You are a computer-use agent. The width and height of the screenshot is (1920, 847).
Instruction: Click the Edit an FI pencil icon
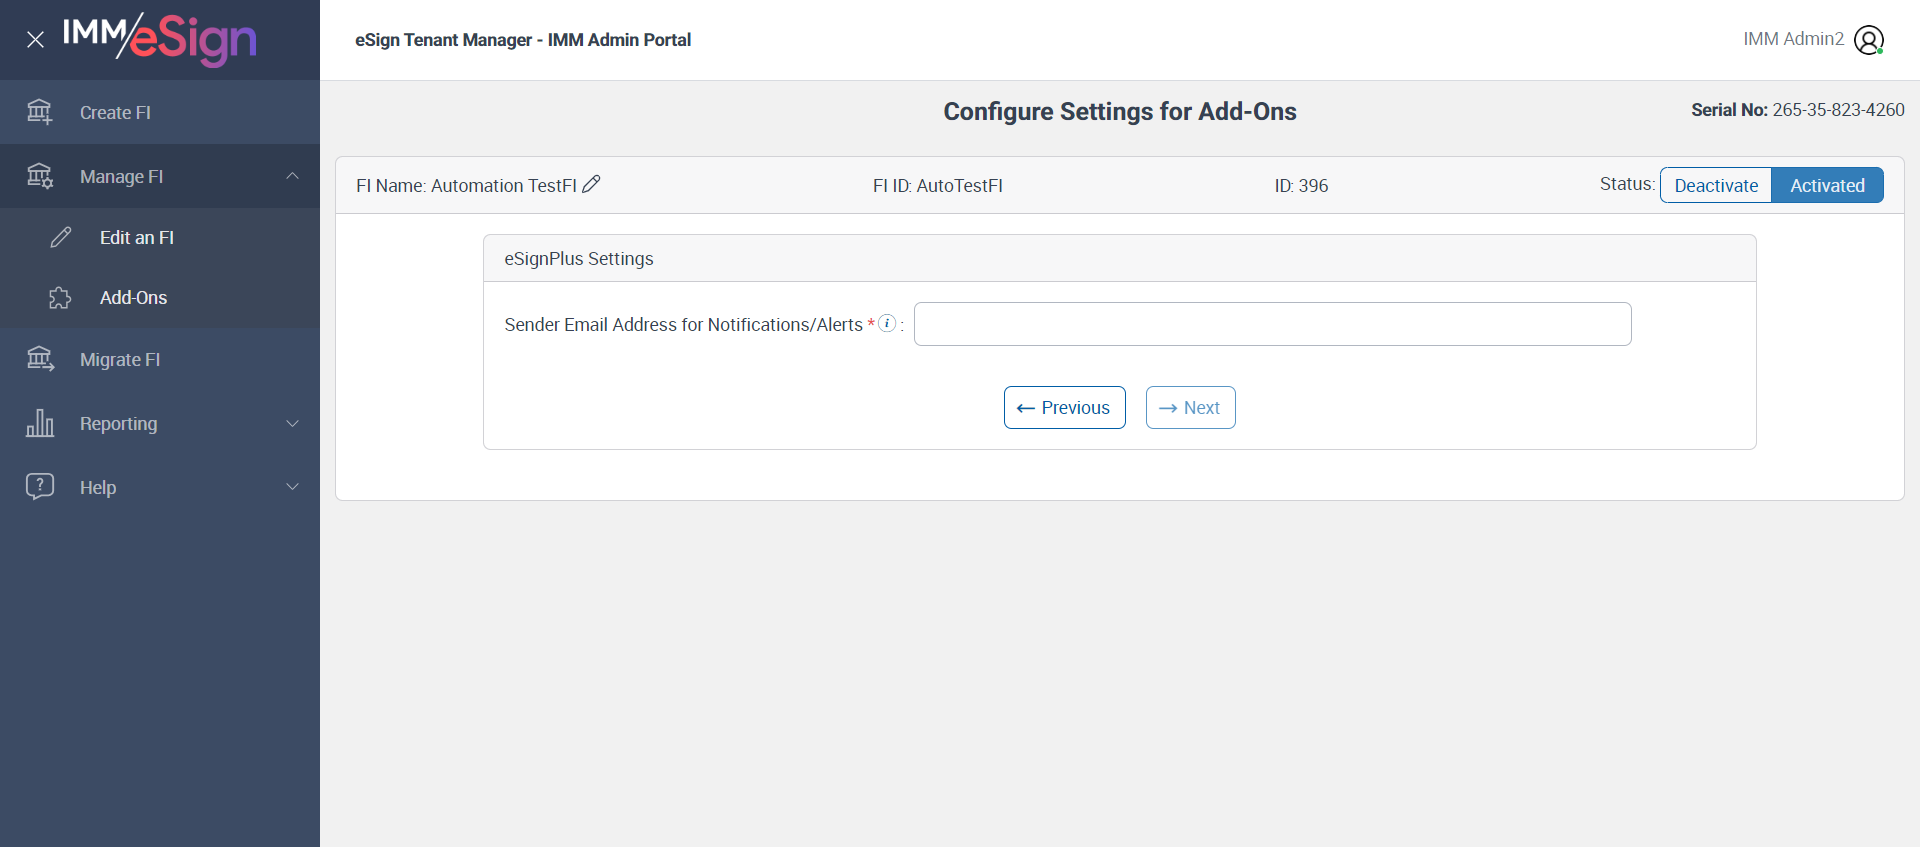click(61, 237)
